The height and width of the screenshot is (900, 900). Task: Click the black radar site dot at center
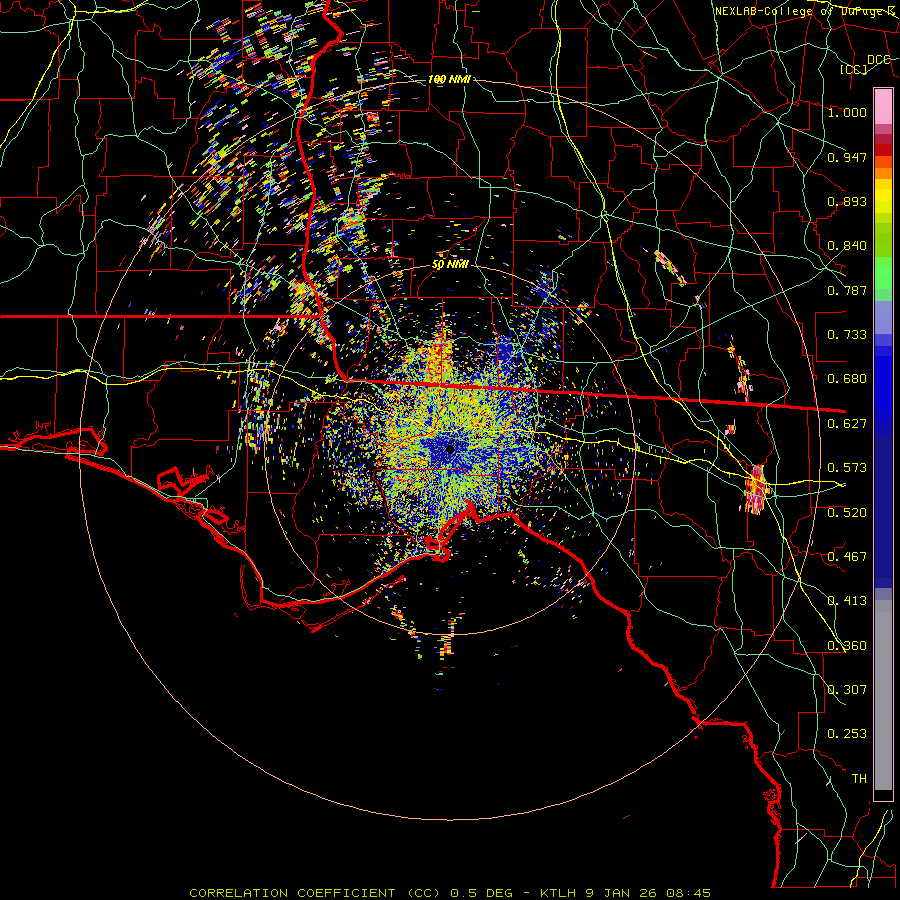click(450, 449)
